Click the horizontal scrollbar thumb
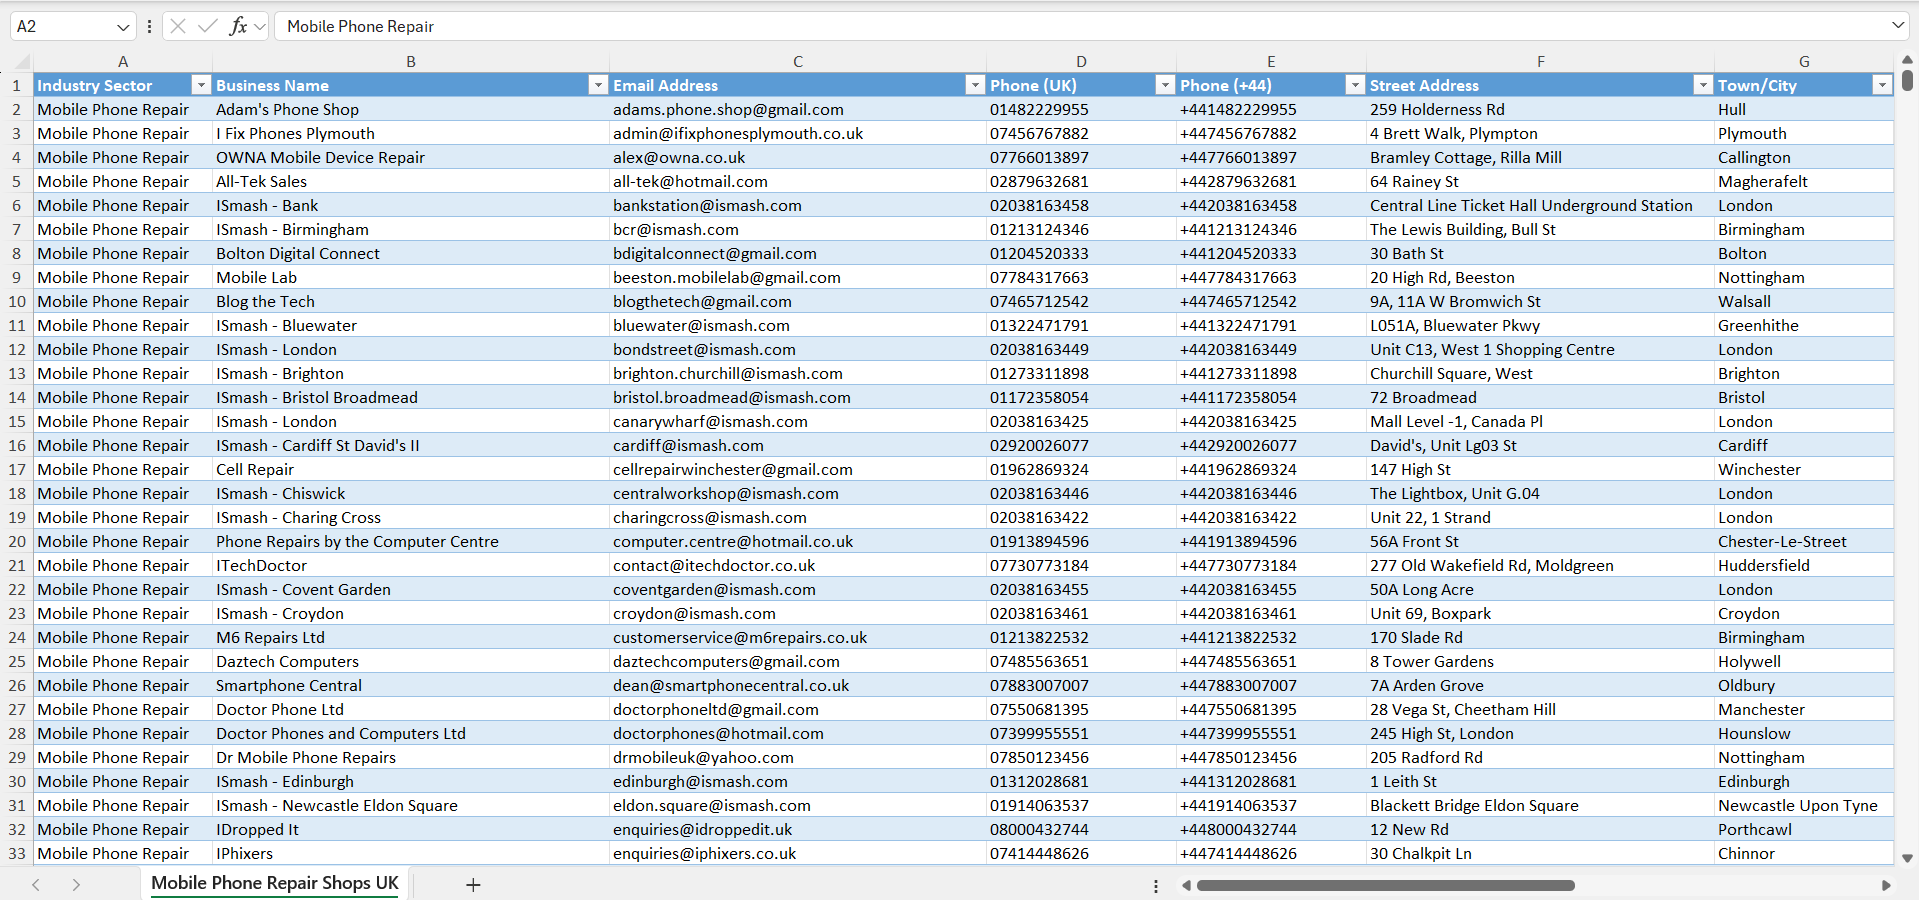1919x900 pixels. (1386, 885)
